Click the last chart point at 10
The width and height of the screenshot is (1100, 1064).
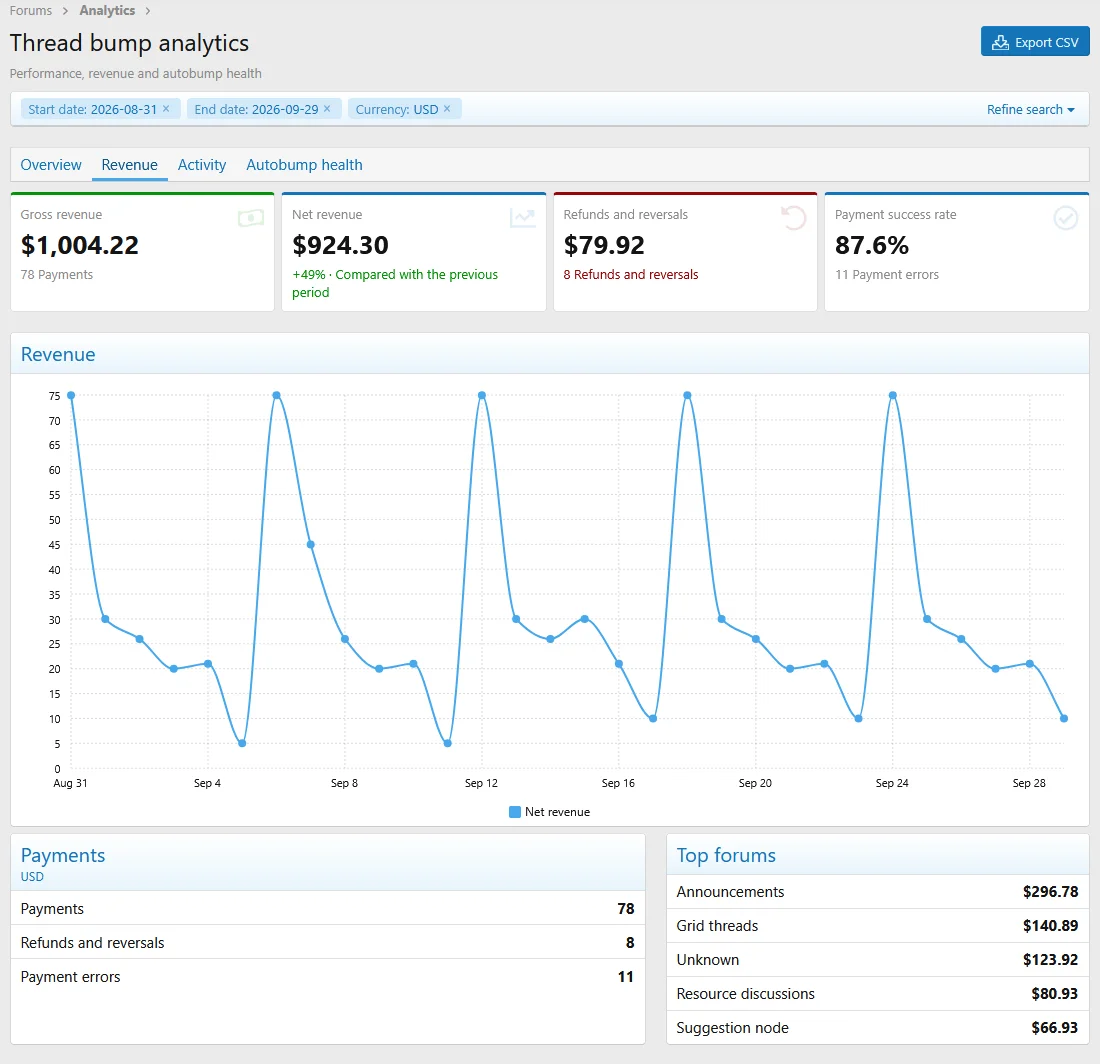1064,718
